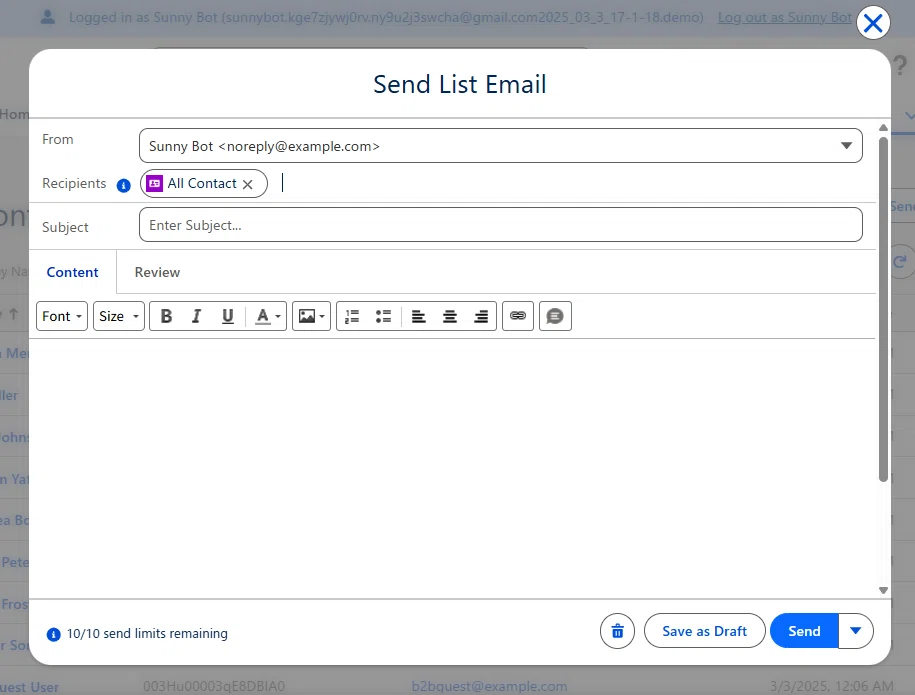Open the text color picker

[268, 316]
